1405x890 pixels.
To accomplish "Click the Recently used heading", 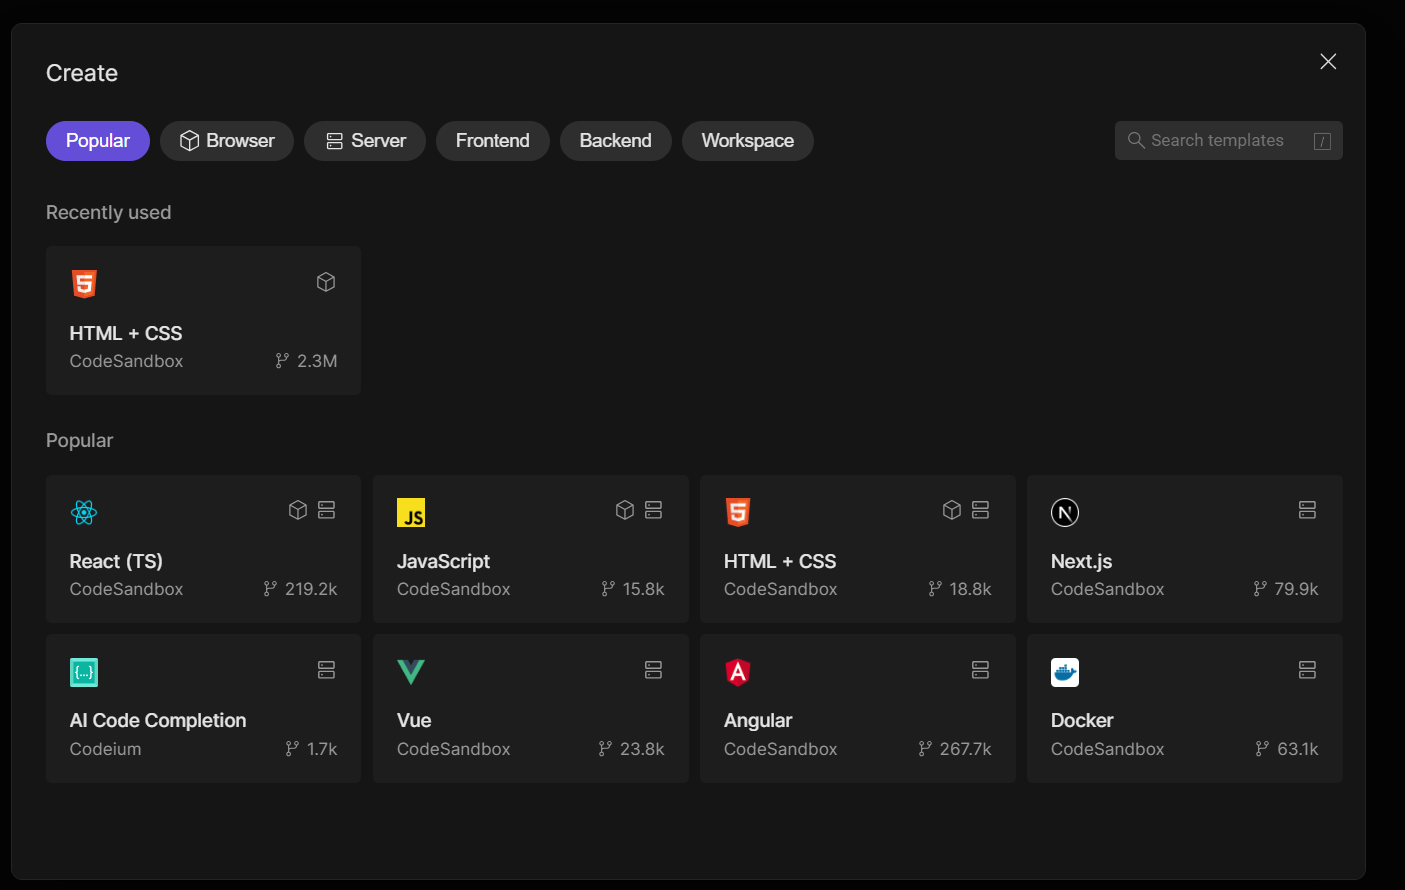I will pyautogui.click(x=109, y=213).
